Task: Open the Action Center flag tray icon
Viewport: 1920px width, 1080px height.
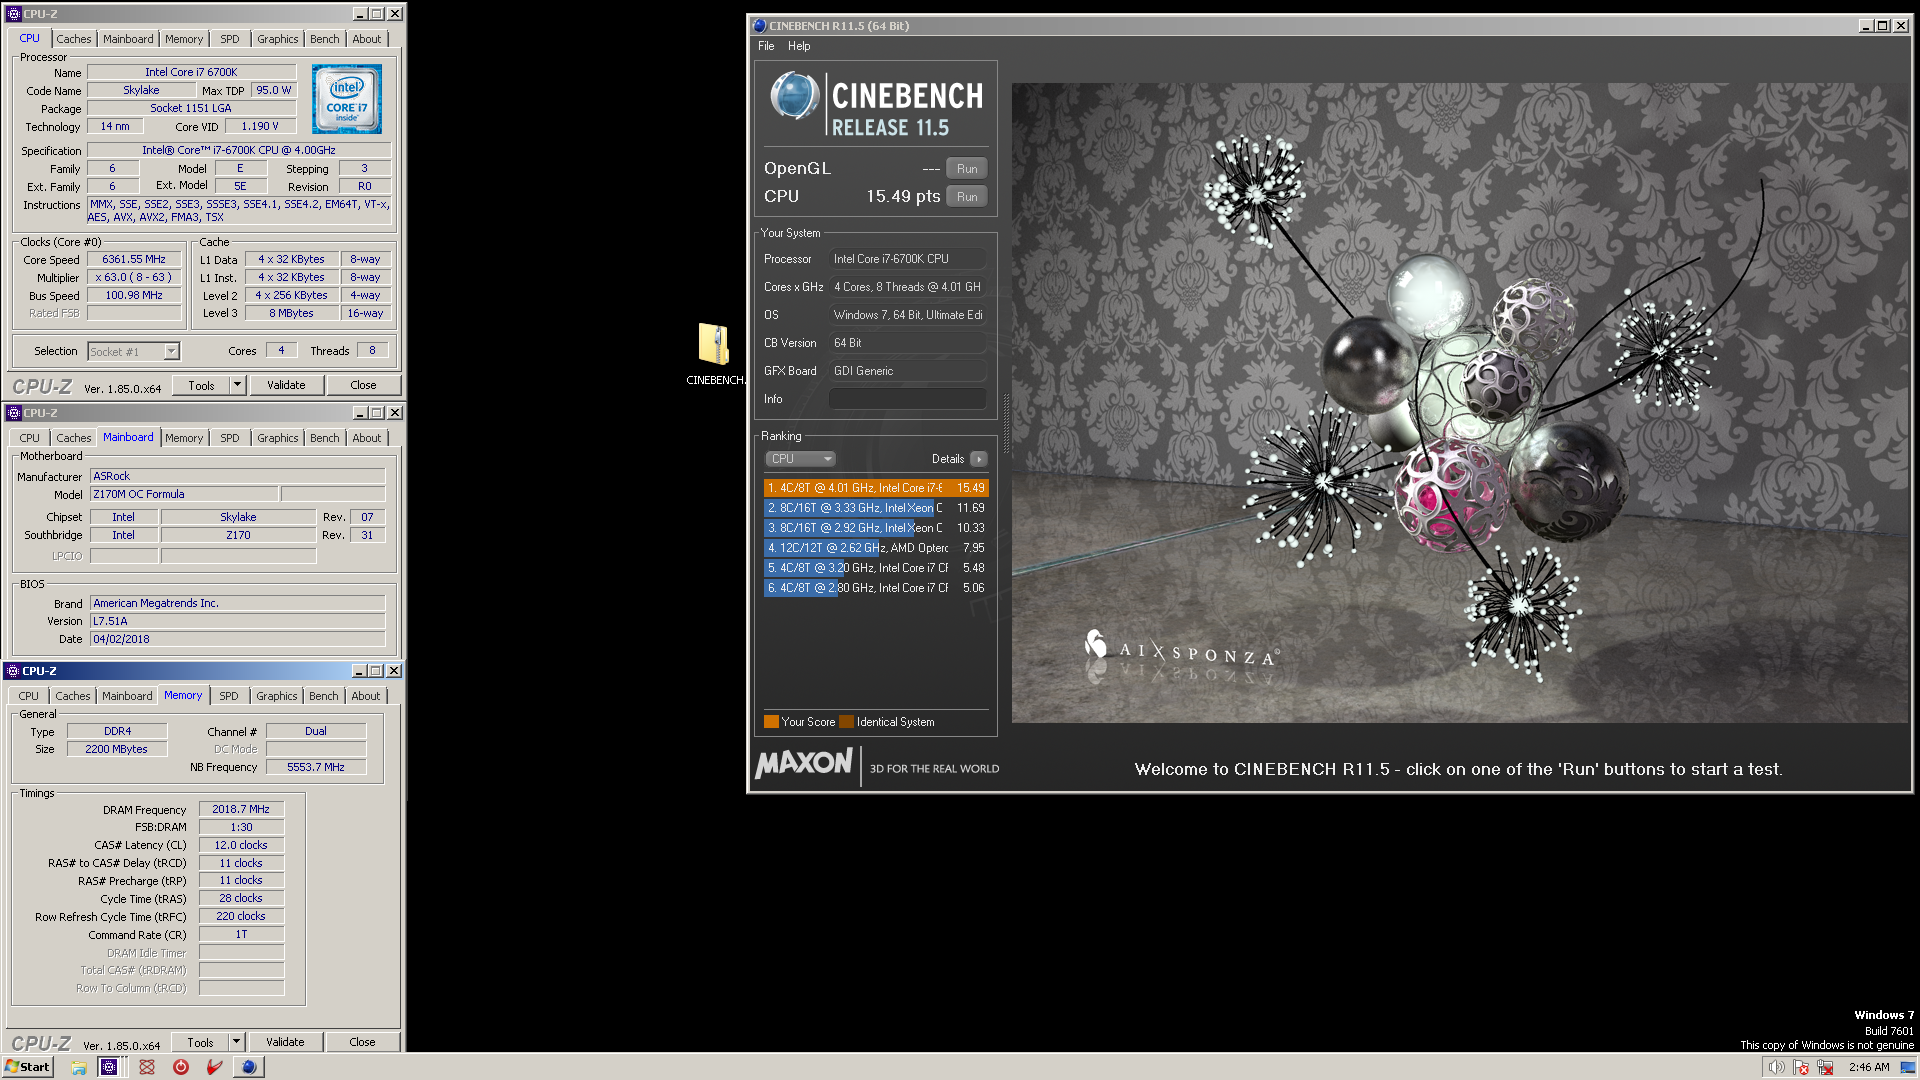Action: click(x=1801, y=1067)
